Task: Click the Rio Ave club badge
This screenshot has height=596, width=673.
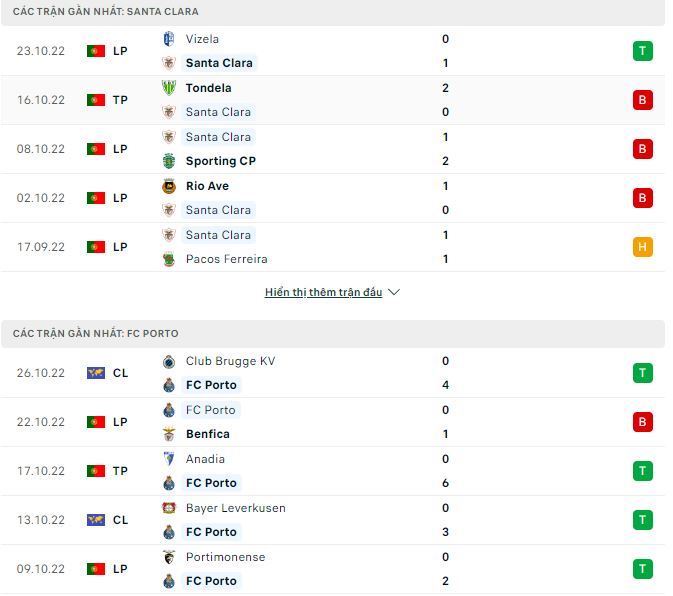Action: click(169, 186)
